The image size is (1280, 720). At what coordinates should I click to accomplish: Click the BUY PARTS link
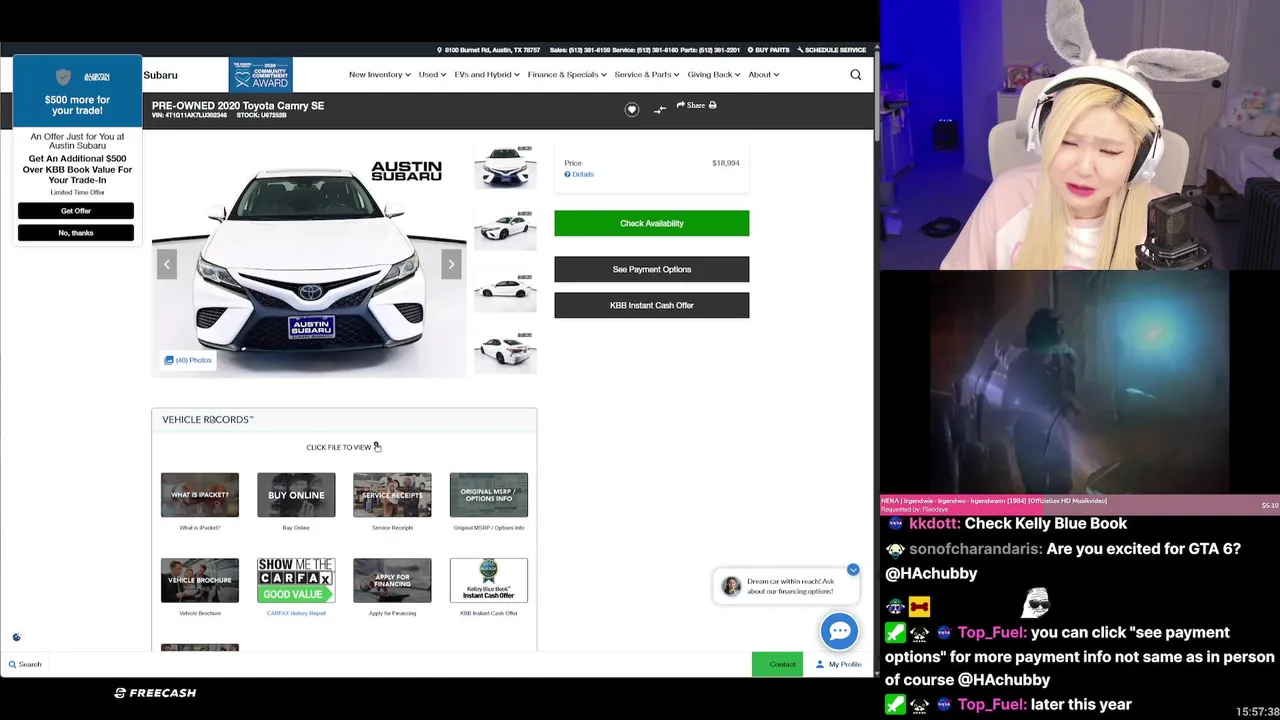point(769,50)
